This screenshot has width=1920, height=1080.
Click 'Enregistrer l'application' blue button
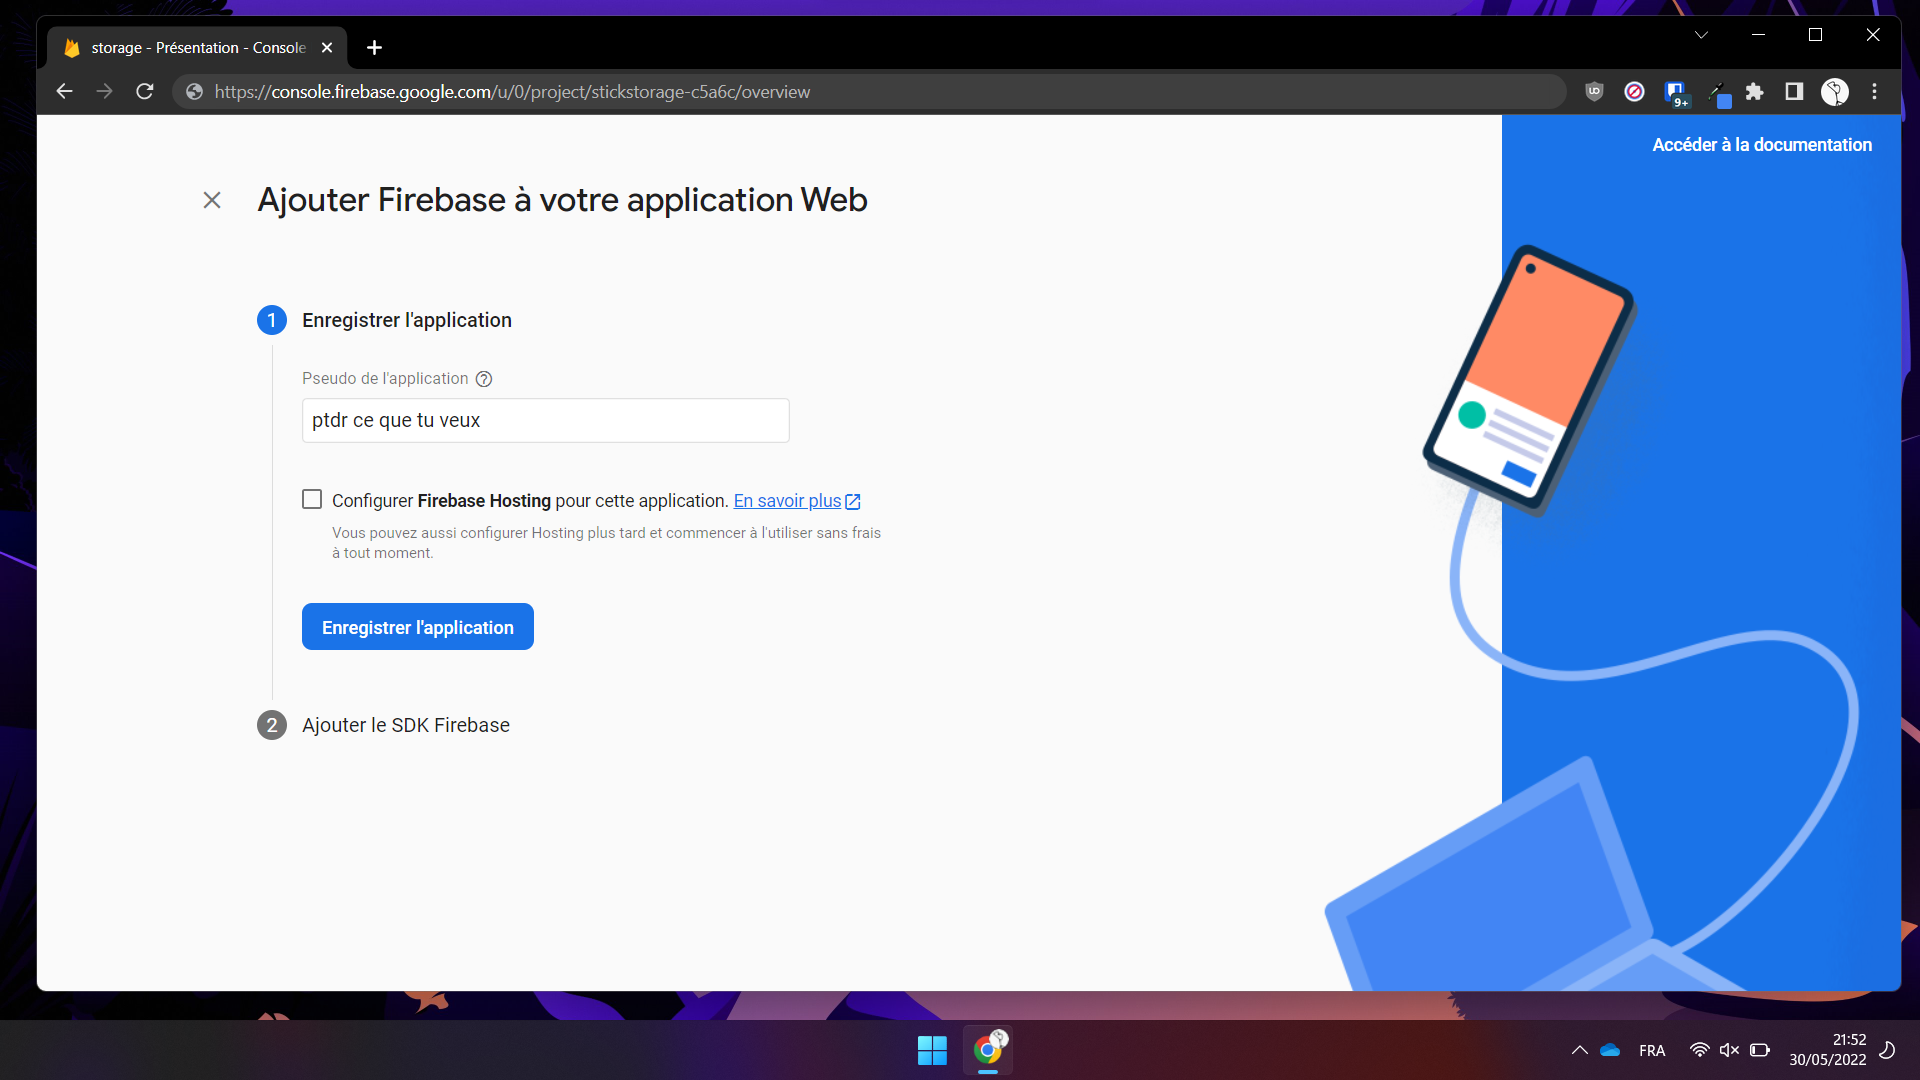pos(417,627)
